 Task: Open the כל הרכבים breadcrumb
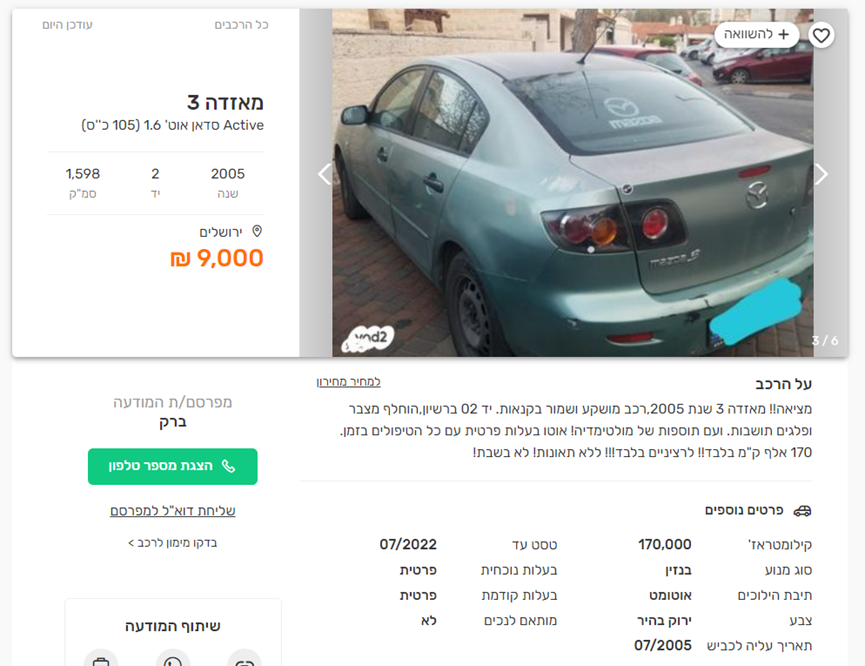pos(241,25)
